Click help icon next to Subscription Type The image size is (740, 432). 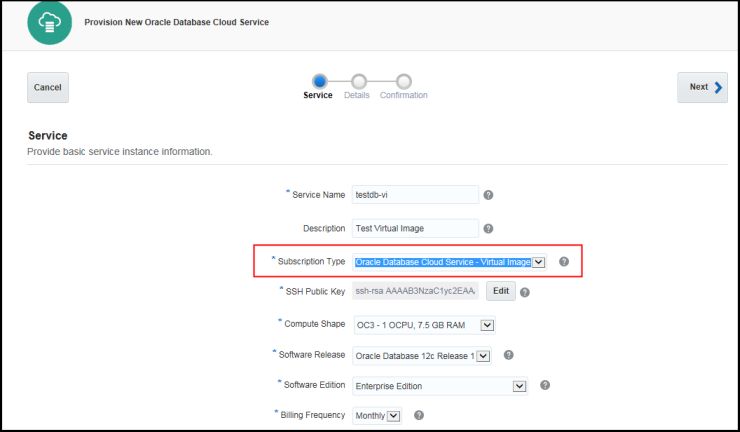pos(564,262)
